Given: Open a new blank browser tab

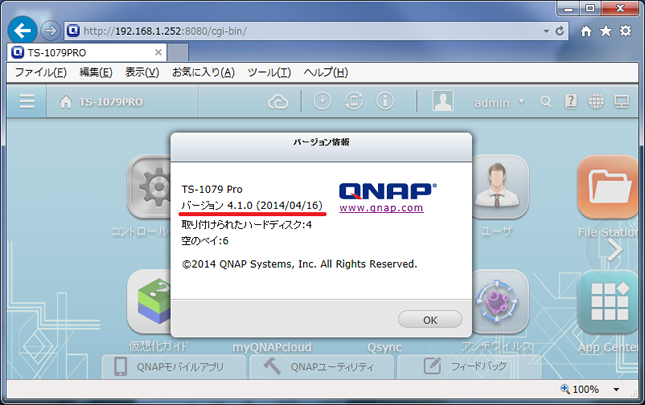Looking at the screenshot, I should click(x=178, y=53).
